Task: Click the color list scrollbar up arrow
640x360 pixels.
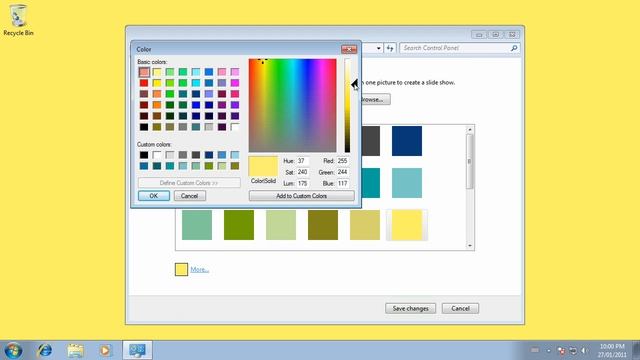Action: tap(470, 130)
